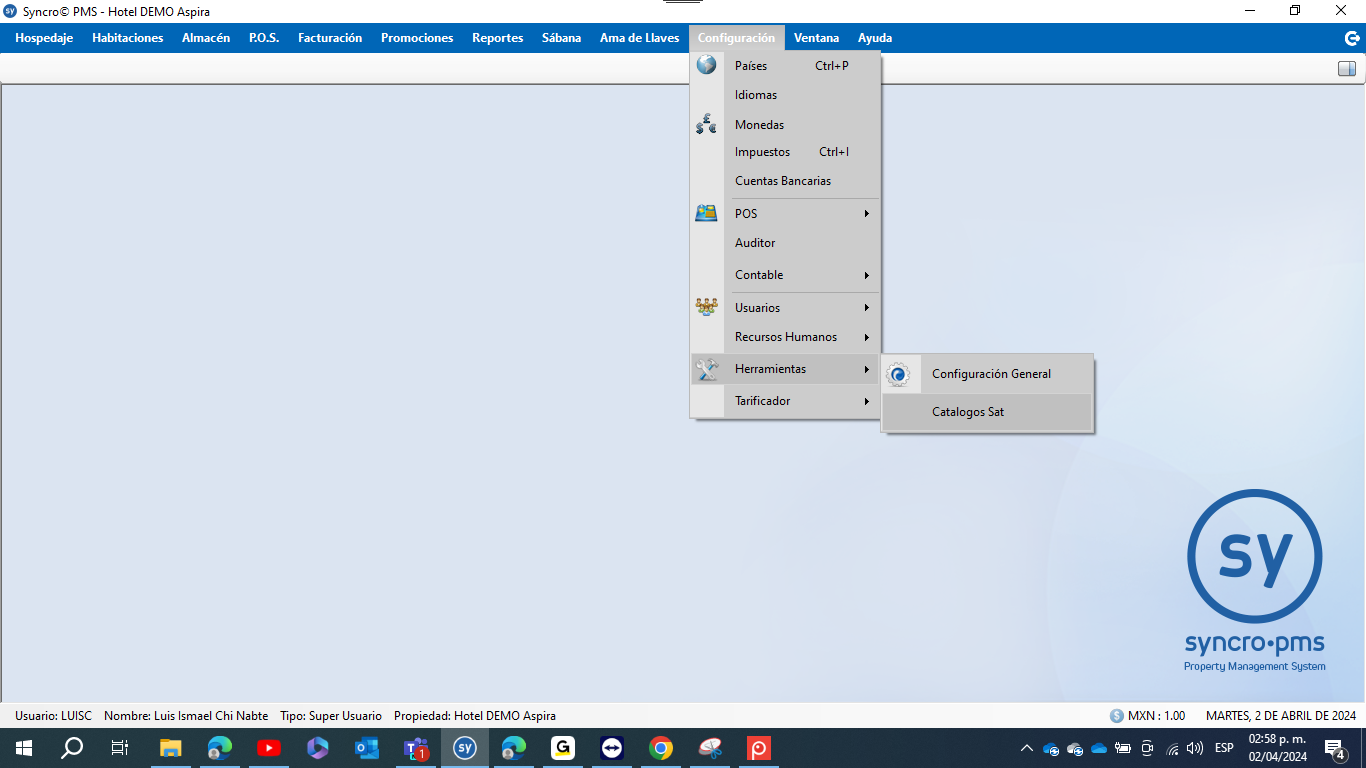Open Configuración General from Herramientas submenu

tap(988, 374)
